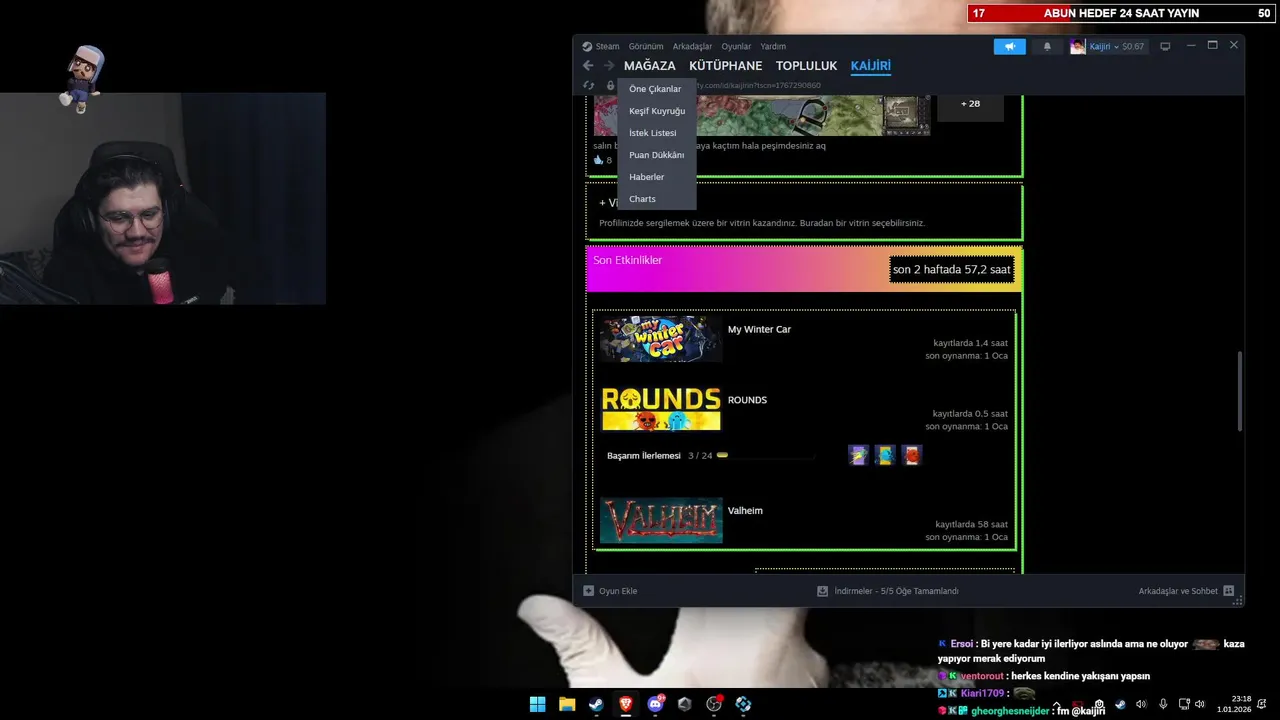The height and width of the screenshot is (720, 1280).
Task: Open the Windows Start menu
Action: click(x=538, y=704)
